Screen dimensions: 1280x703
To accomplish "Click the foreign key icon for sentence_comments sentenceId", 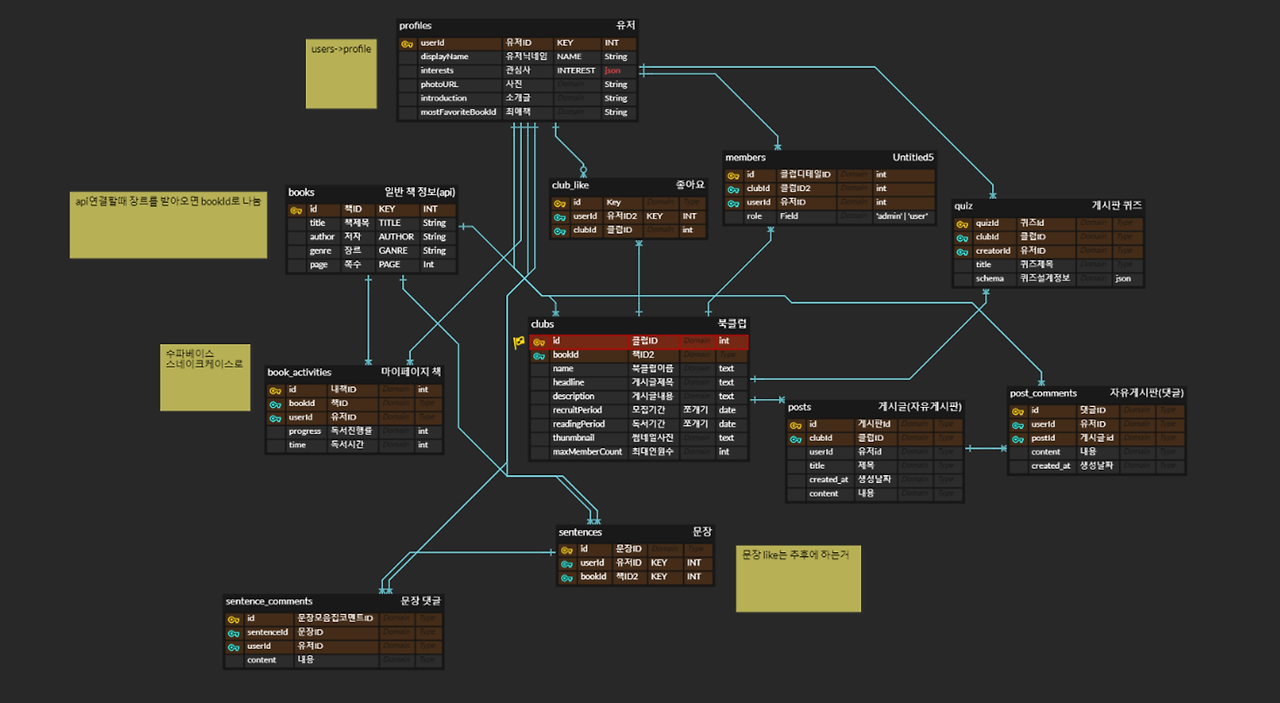I will [x=234, y=633].
